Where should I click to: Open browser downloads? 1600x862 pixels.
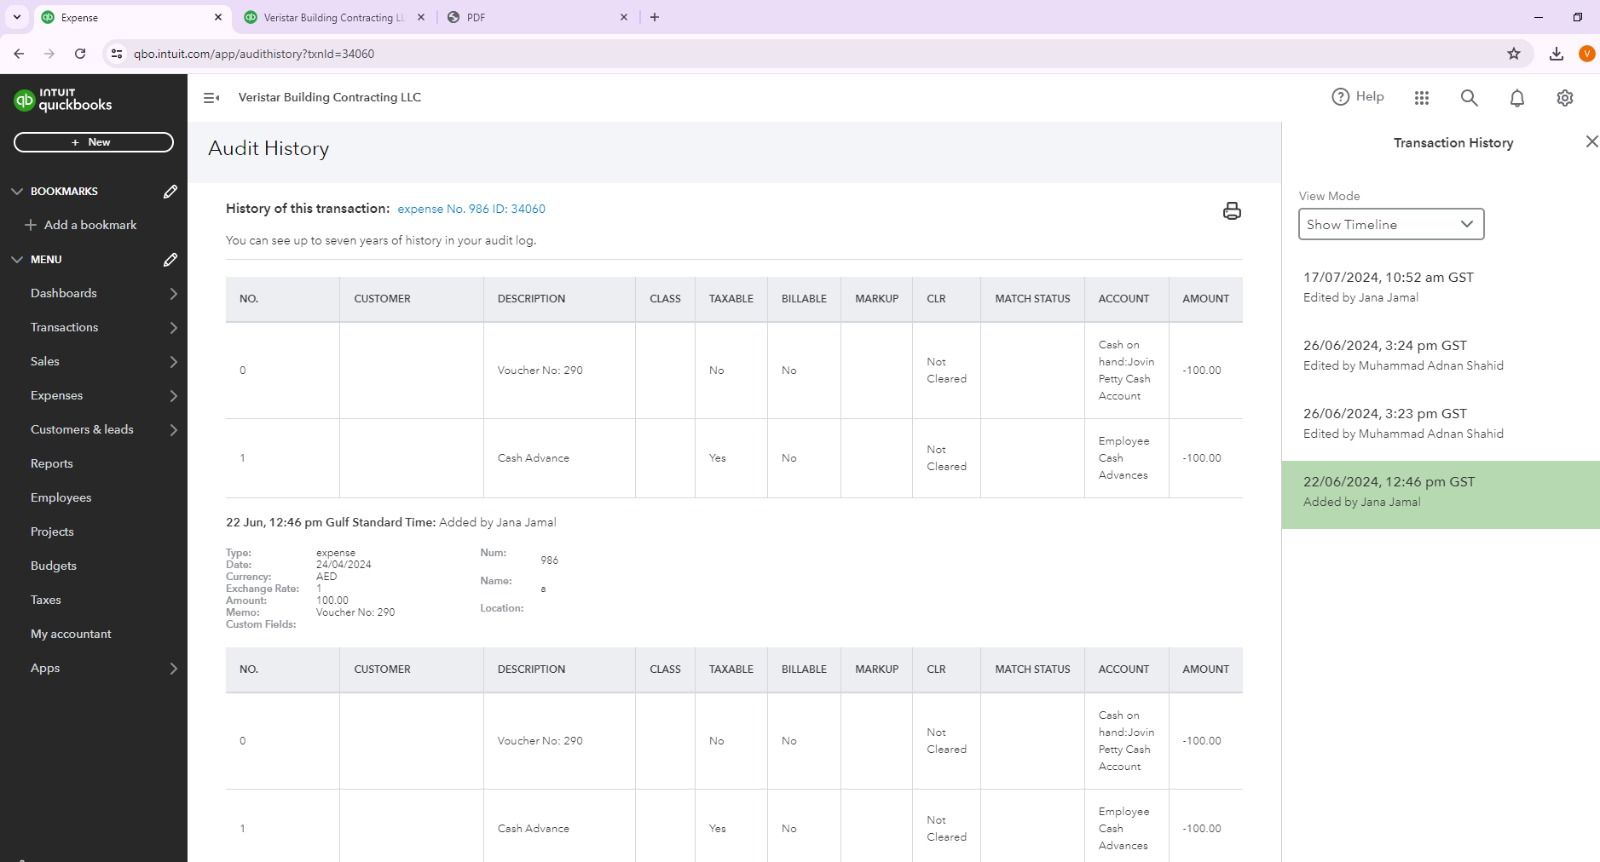click(1556, 54)
